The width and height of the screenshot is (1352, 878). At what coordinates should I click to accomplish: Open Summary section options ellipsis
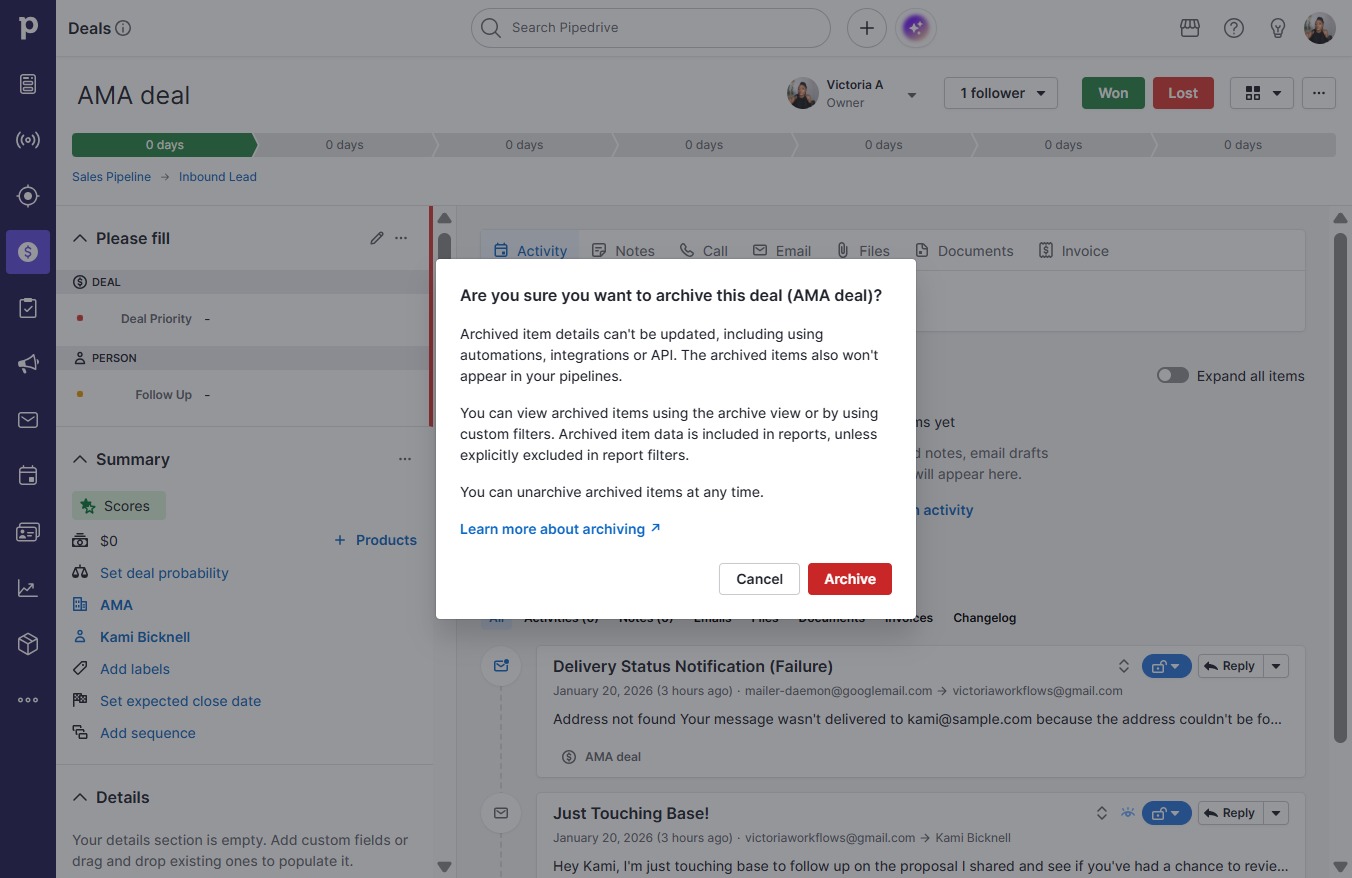(405, 459)
